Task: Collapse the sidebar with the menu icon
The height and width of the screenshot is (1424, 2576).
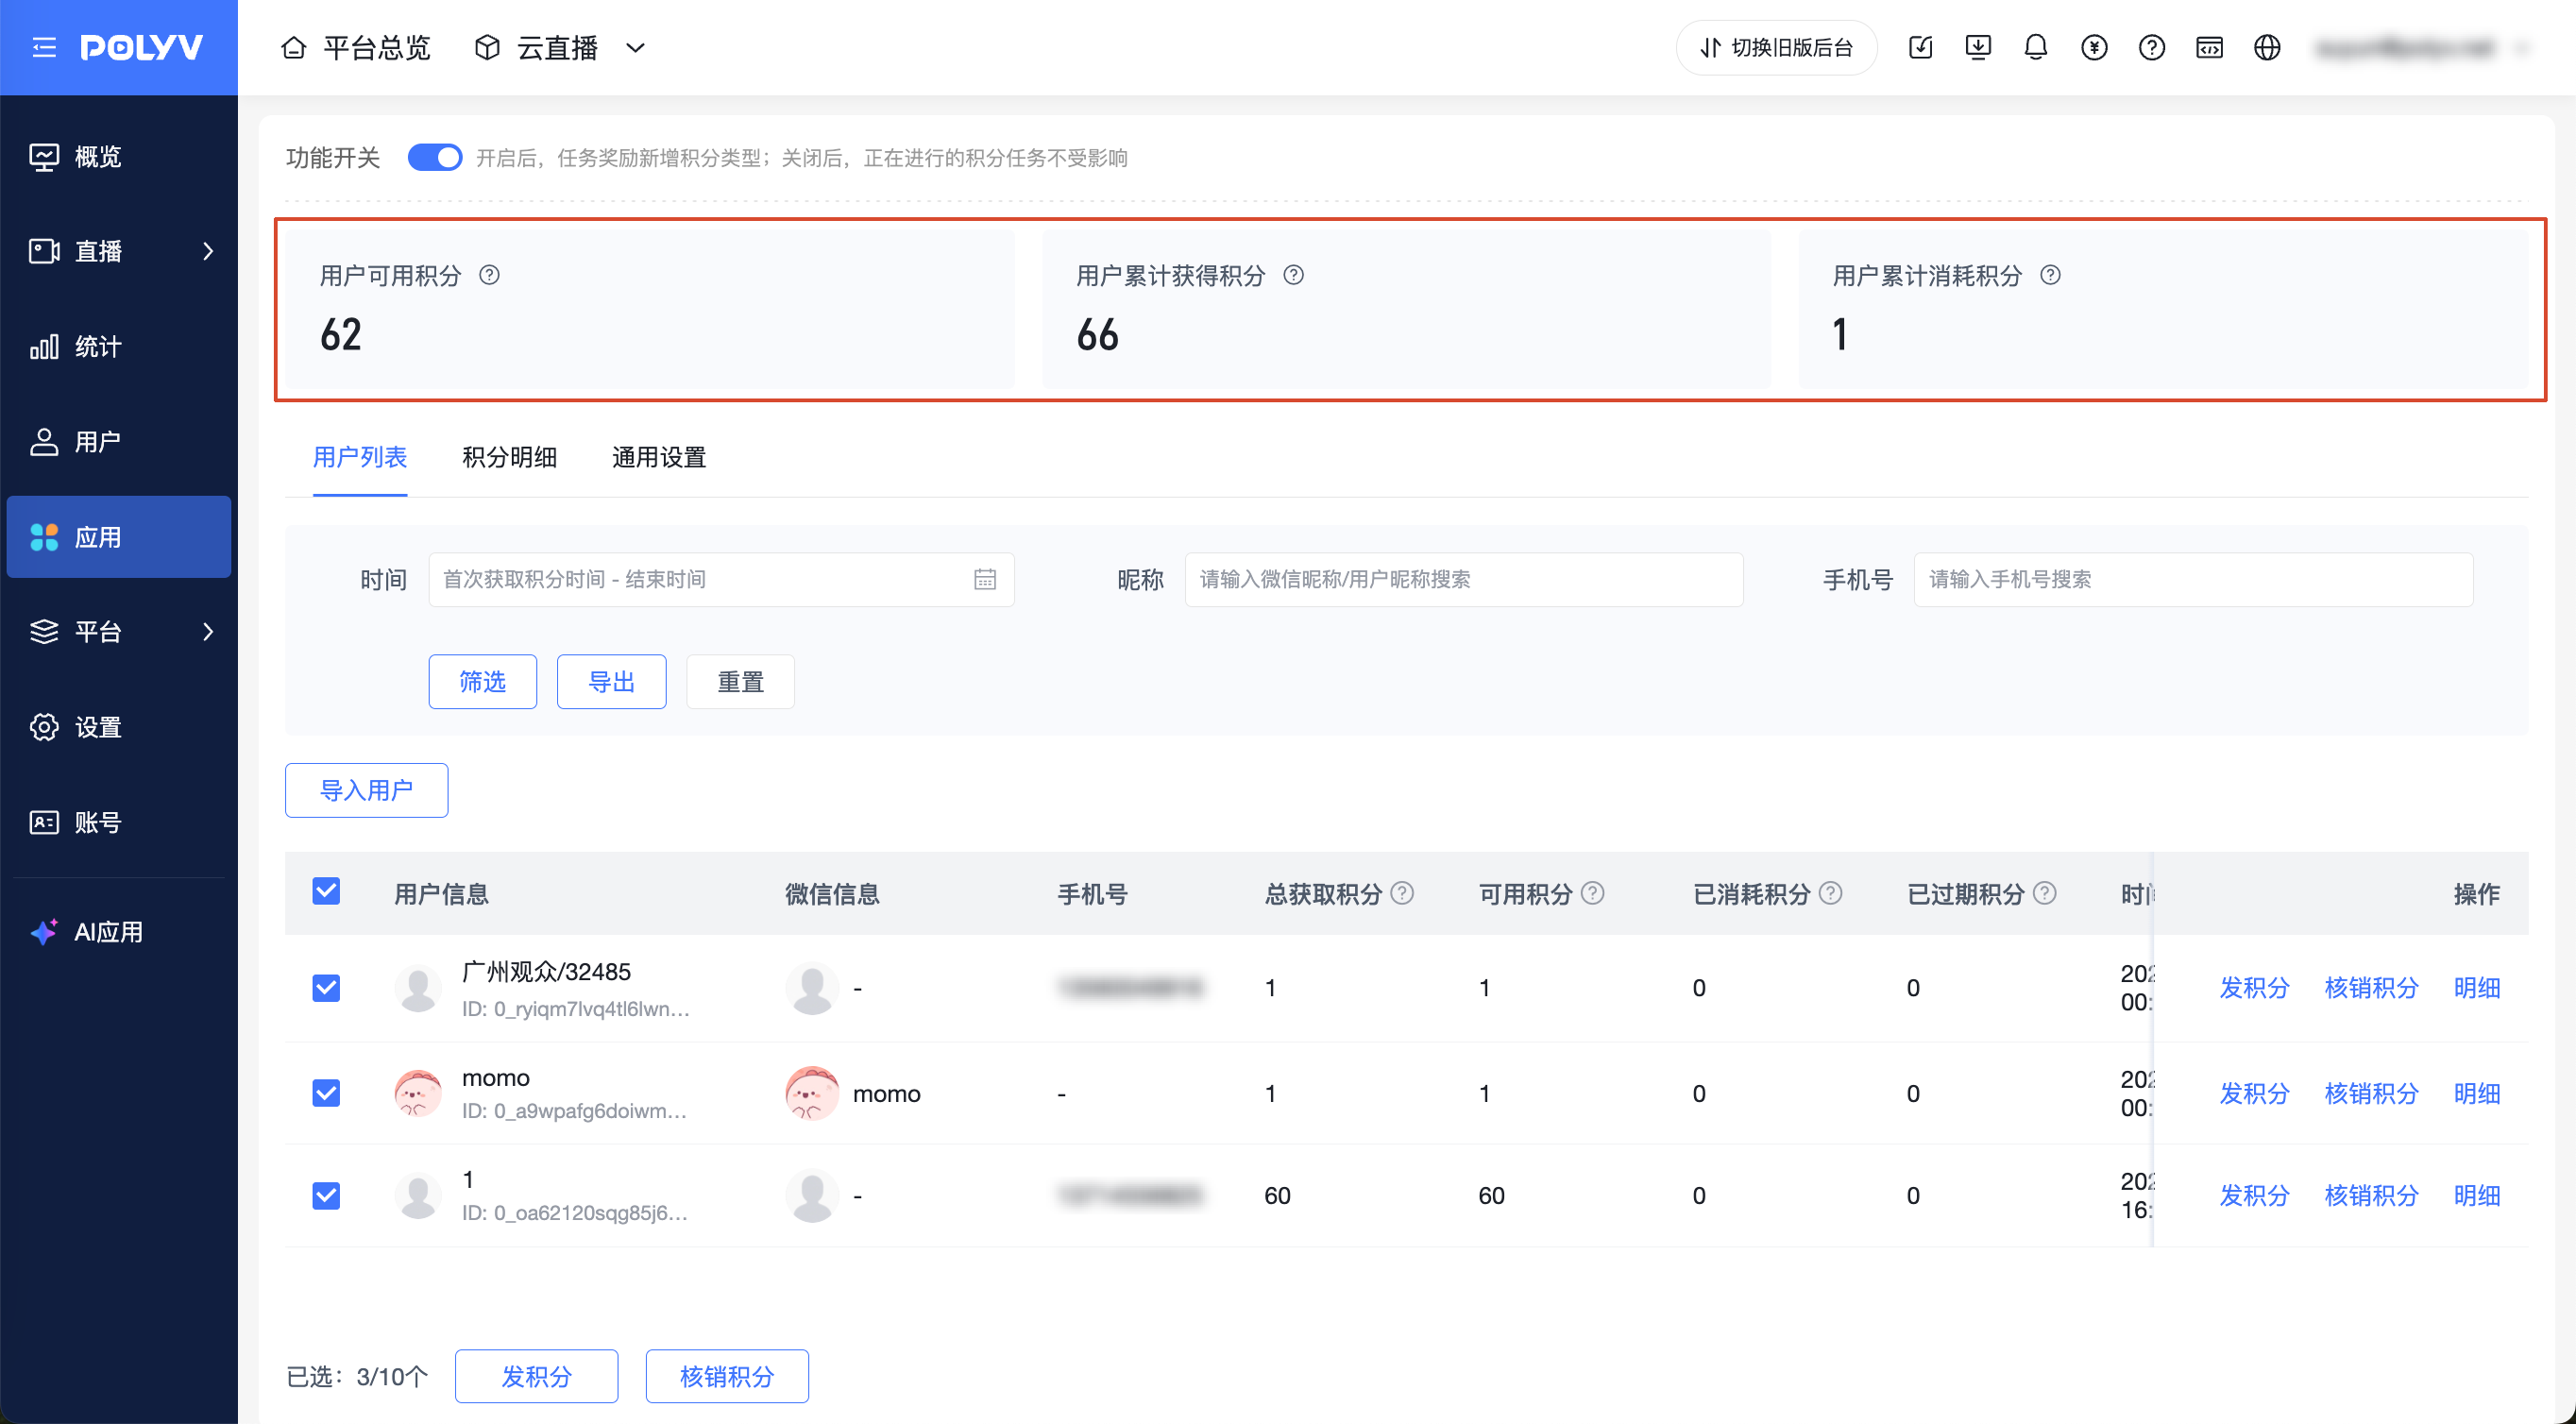Action: click(44, 47)
